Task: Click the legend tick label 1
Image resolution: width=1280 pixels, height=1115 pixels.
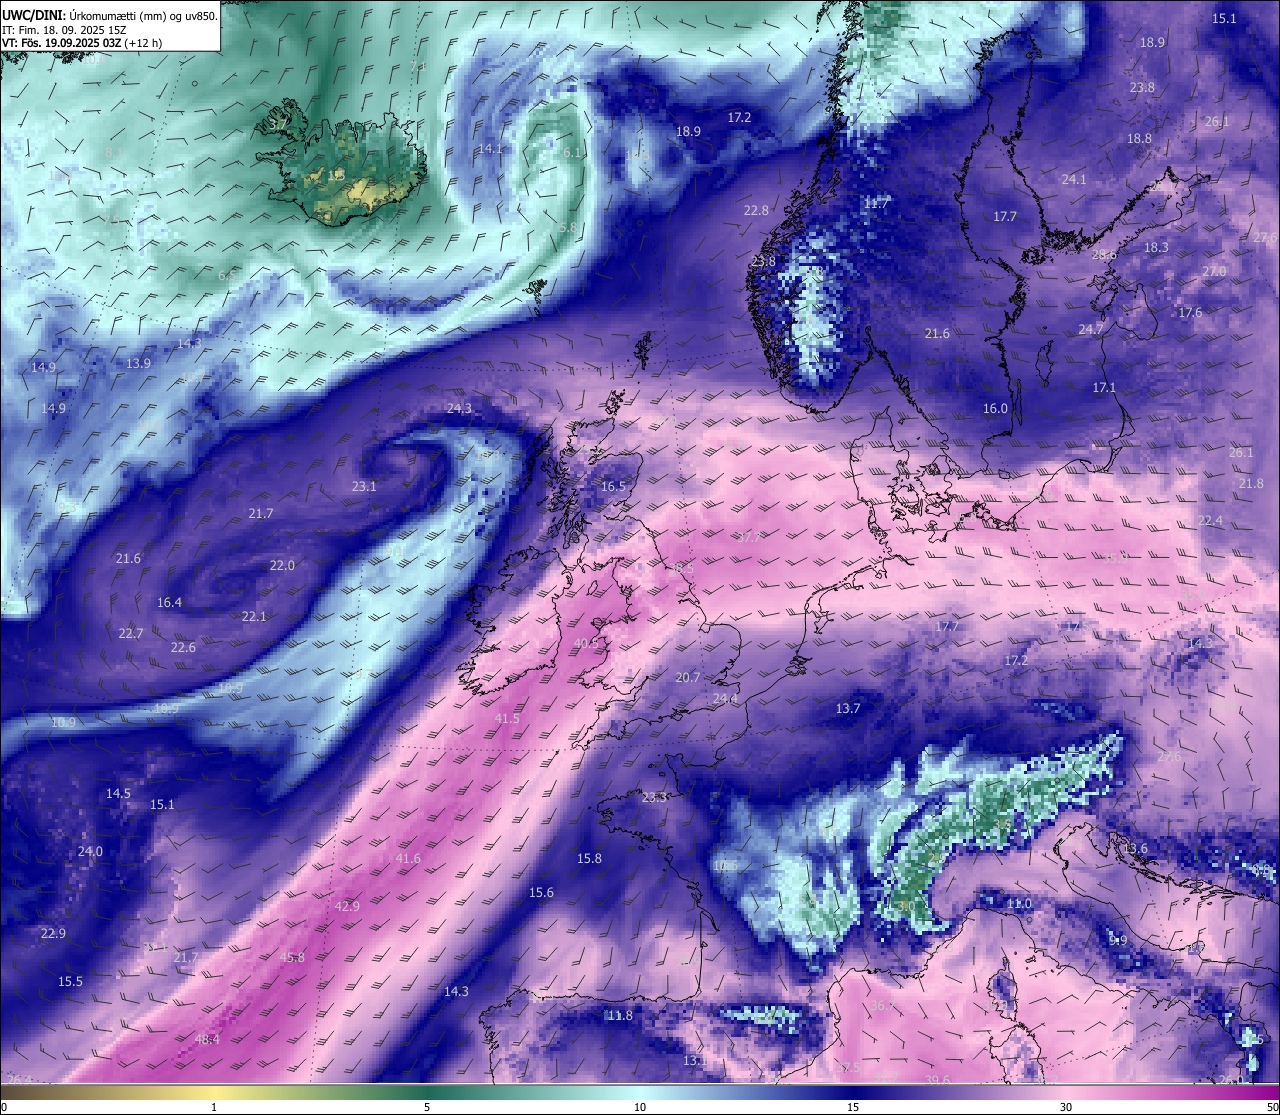Action: click(214, 1107)
